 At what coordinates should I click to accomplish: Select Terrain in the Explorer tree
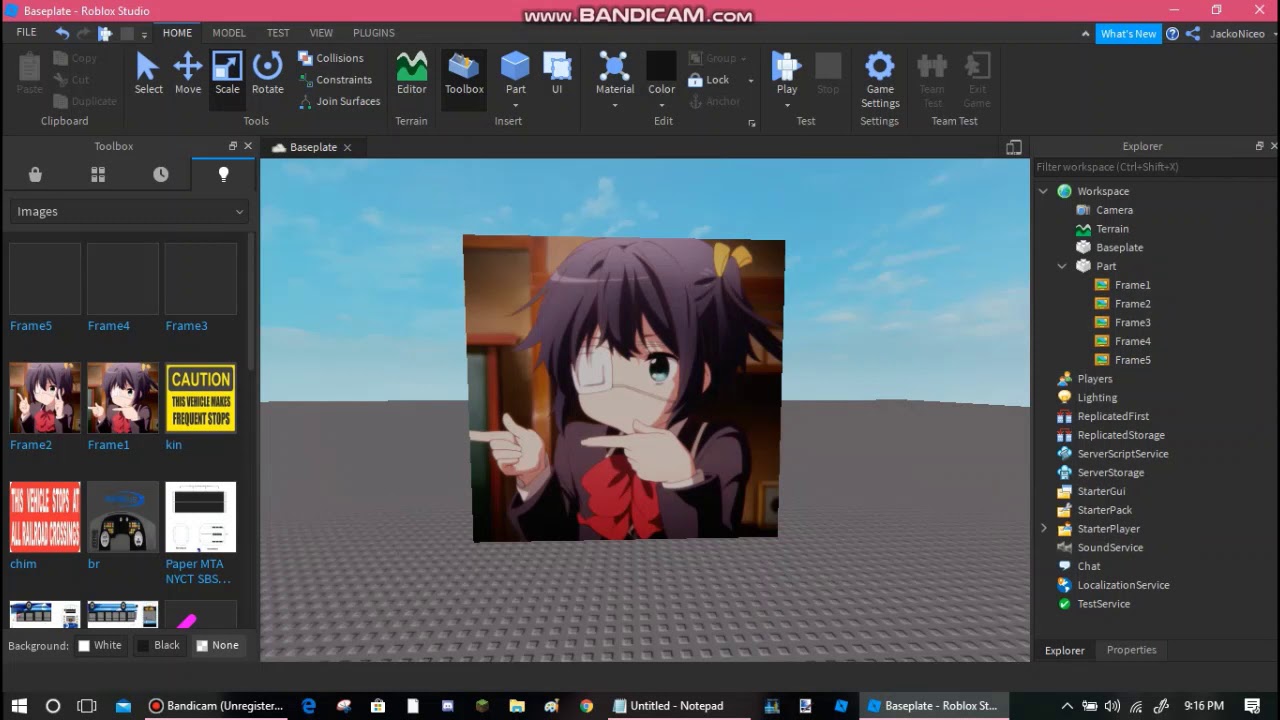pos(1112,229)
